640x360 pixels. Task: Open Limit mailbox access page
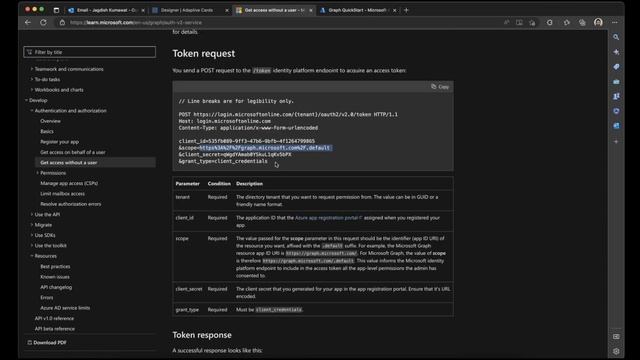pos(62,193)
